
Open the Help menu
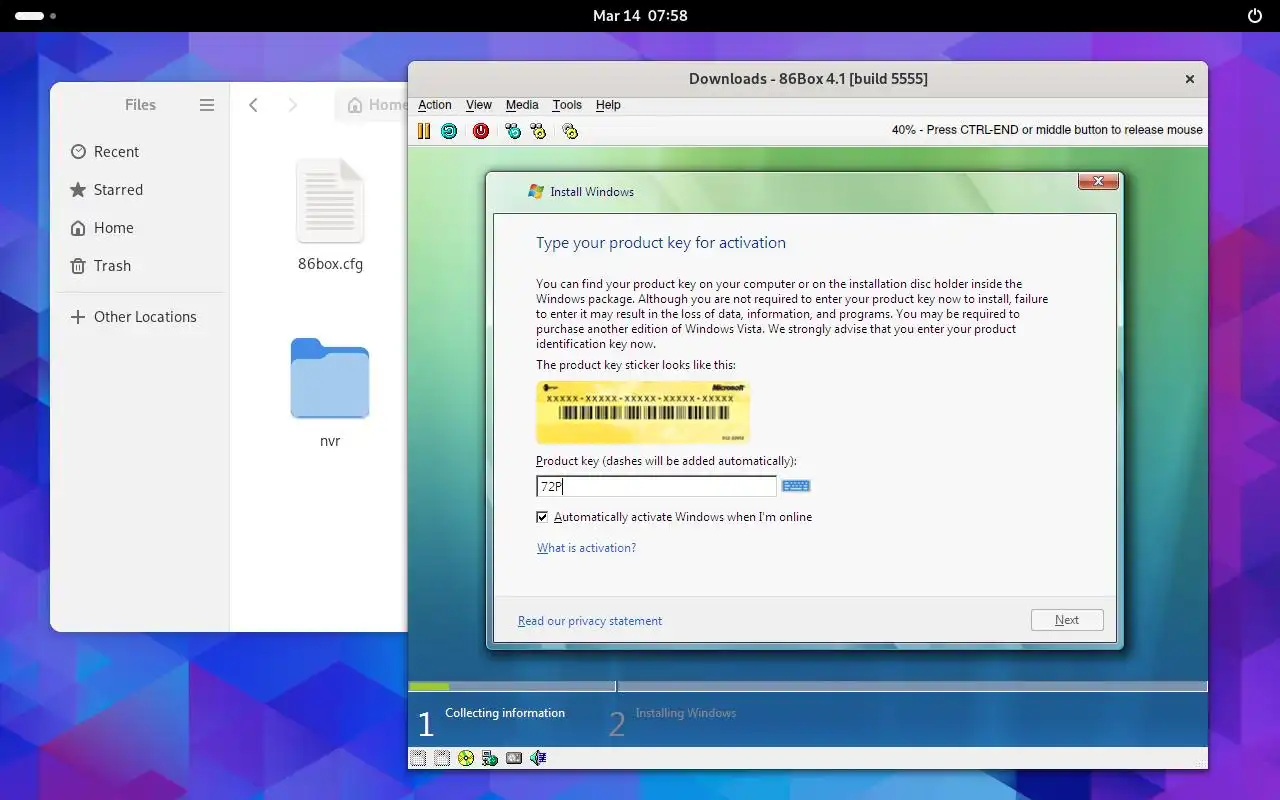608,105
